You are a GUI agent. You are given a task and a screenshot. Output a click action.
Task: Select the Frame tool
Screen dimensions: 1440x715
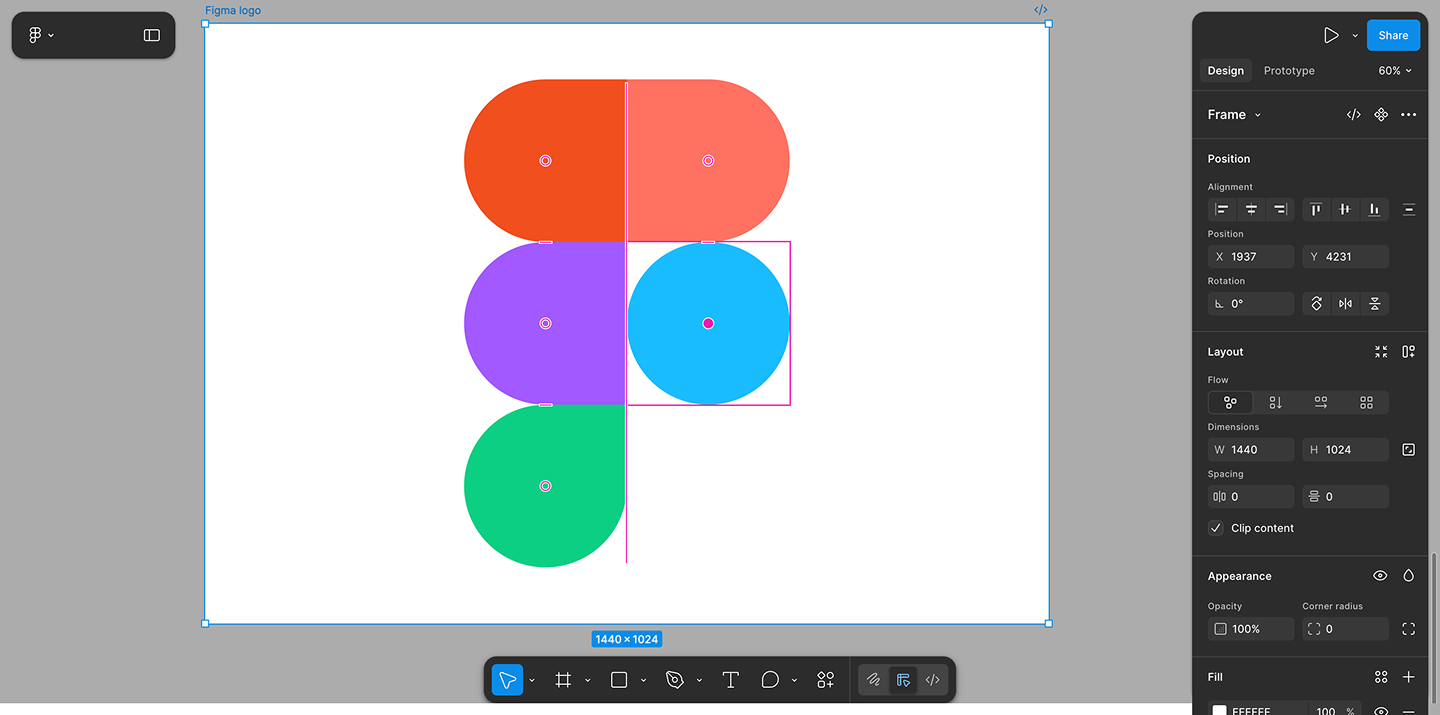[563, 680]
